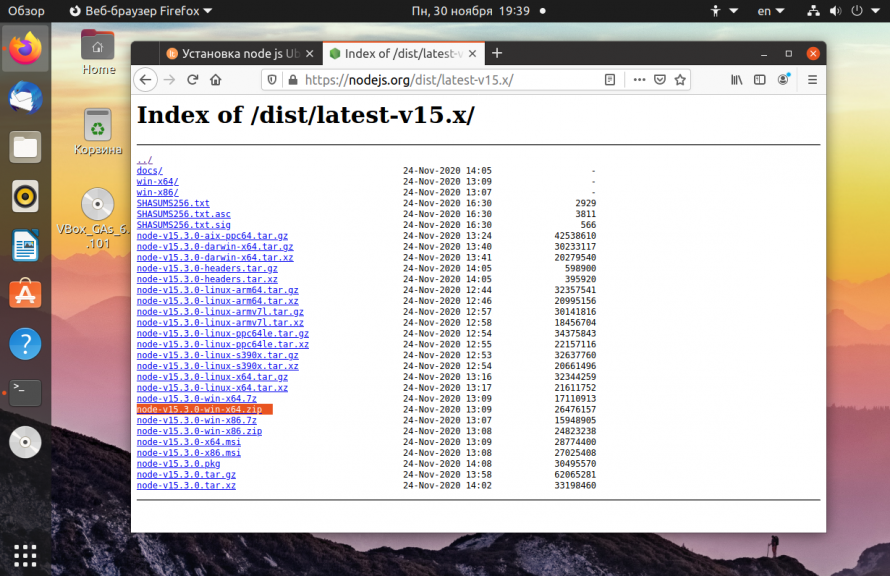This screenshot has width=890, height=576.
Task: Download node-v15.3.0-linux-arm64.tar.gz
Action: [217, 290]
